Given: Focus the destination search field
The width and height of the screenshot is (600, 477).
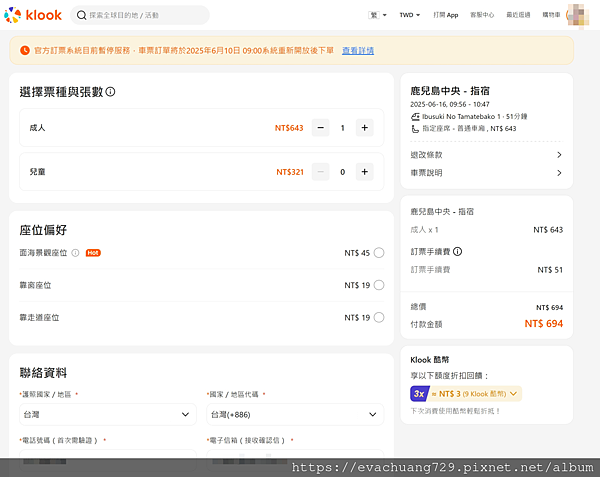Looking at the screenshot, I should 140,15.
